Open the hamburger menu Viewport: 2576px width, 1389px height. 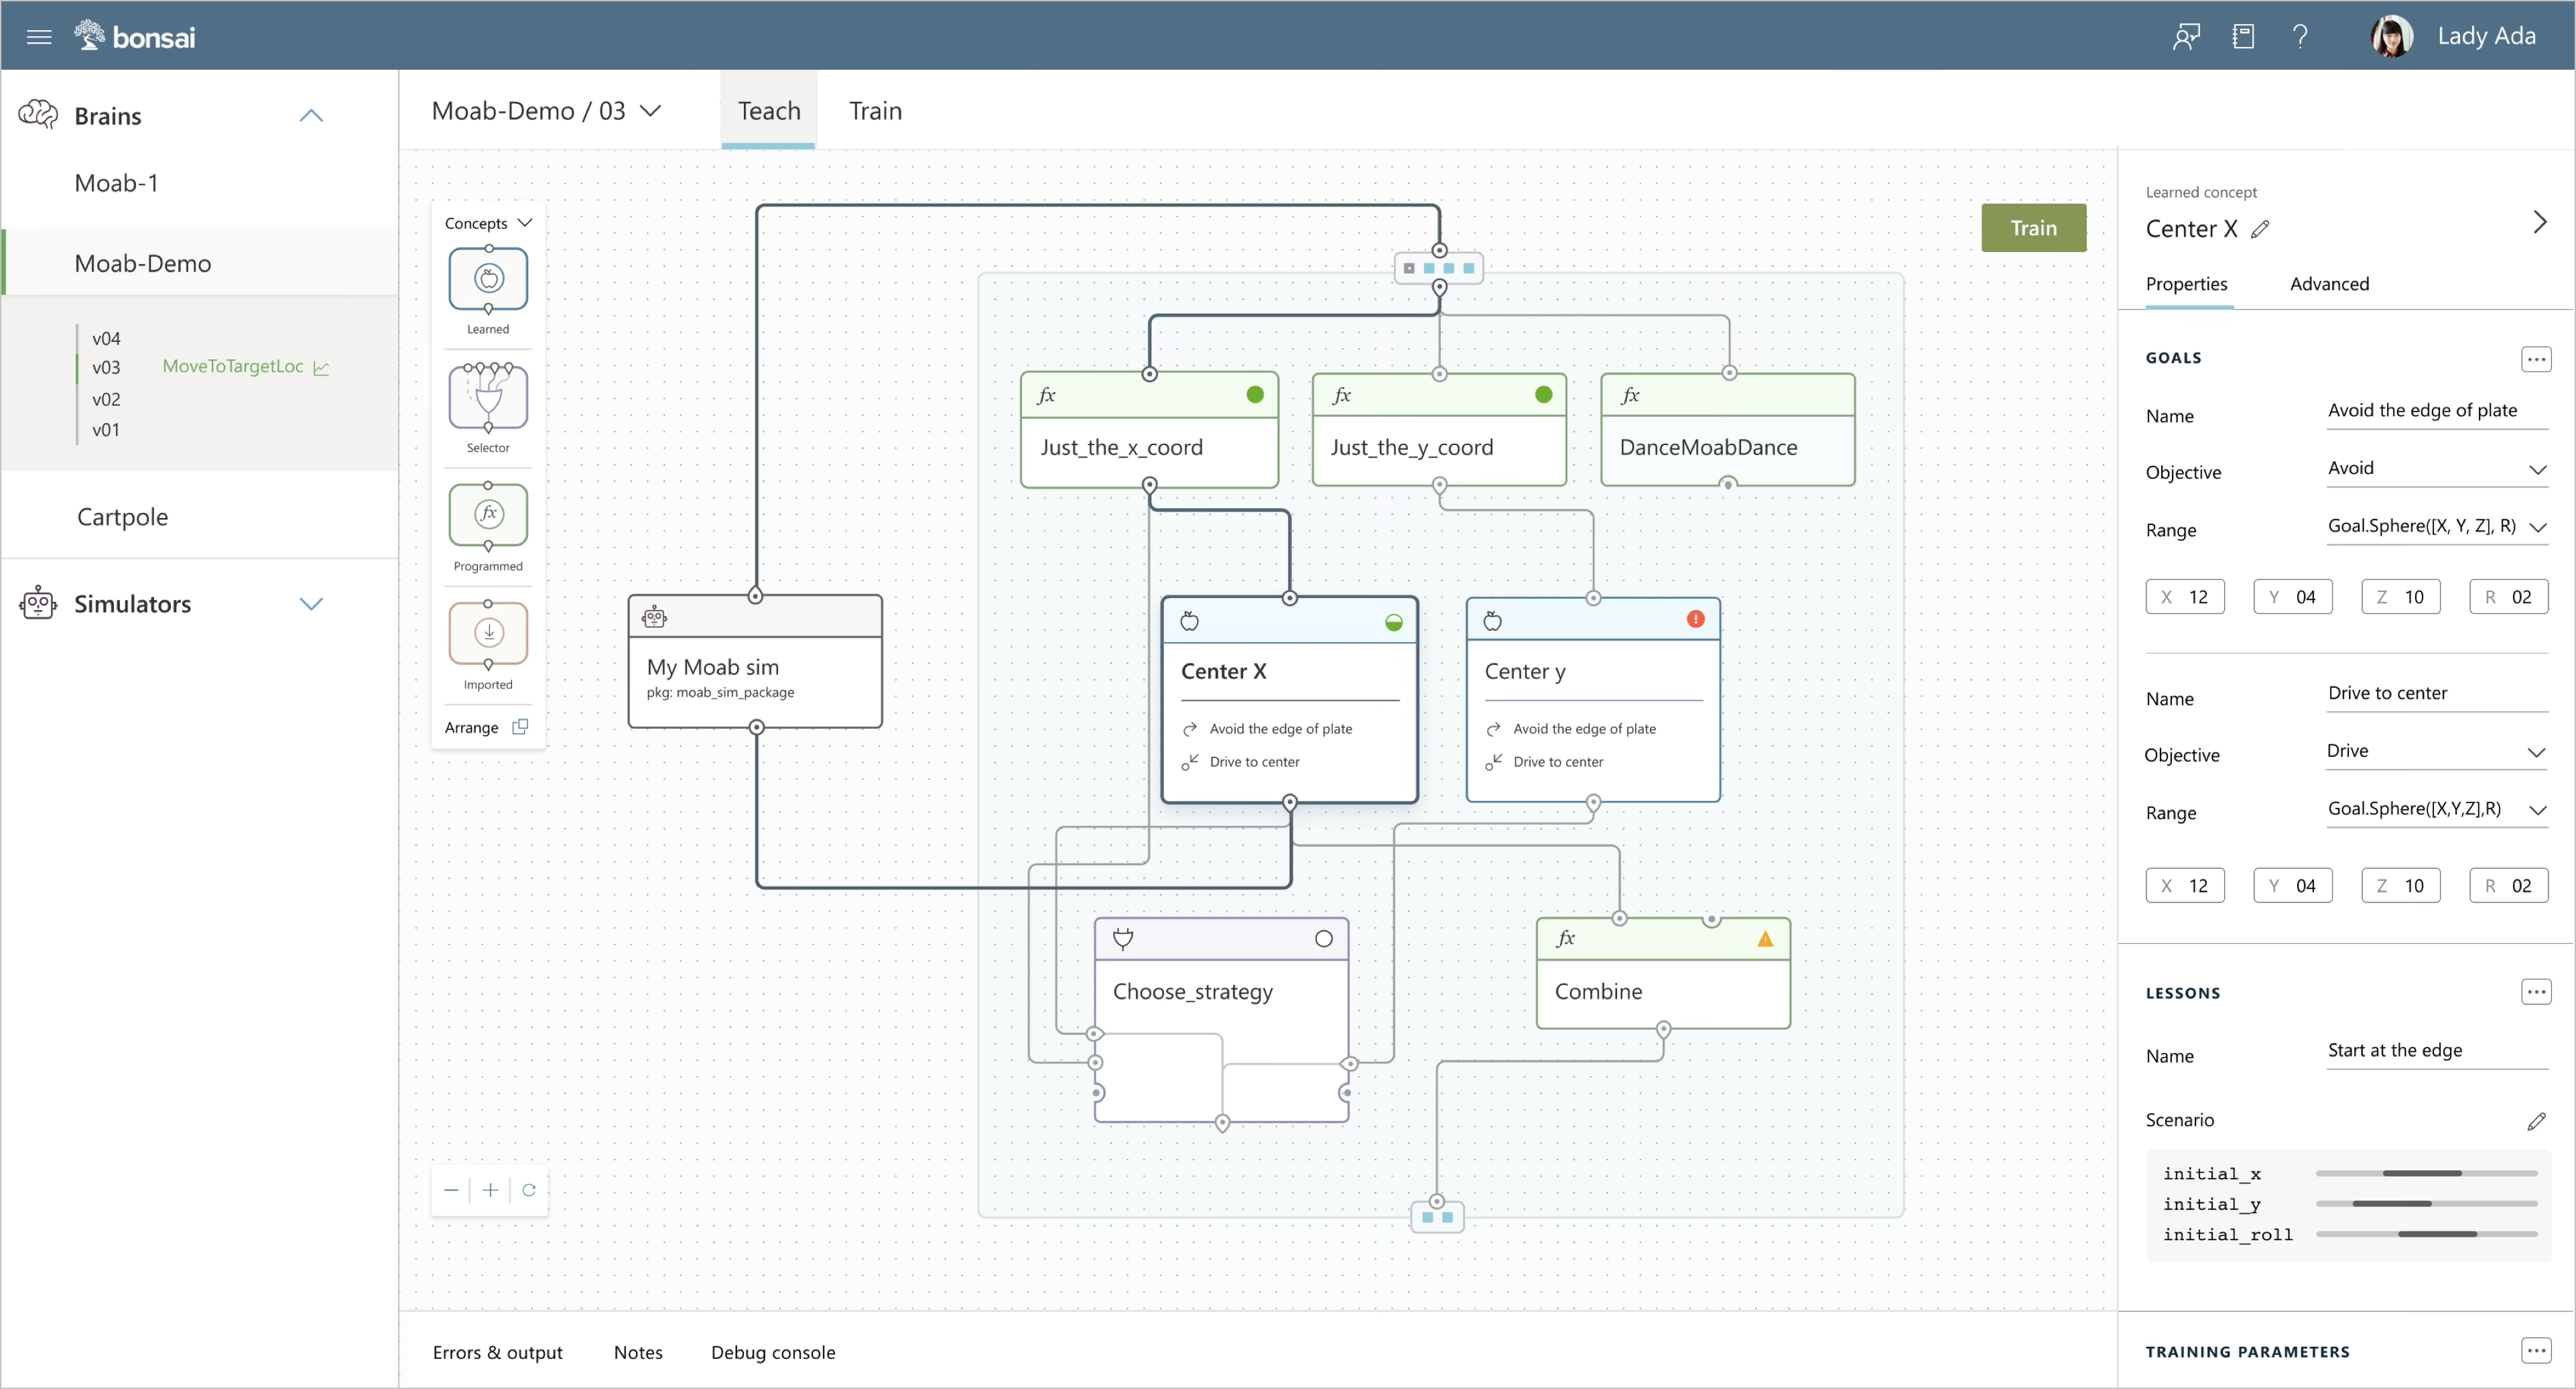point(39,37)
